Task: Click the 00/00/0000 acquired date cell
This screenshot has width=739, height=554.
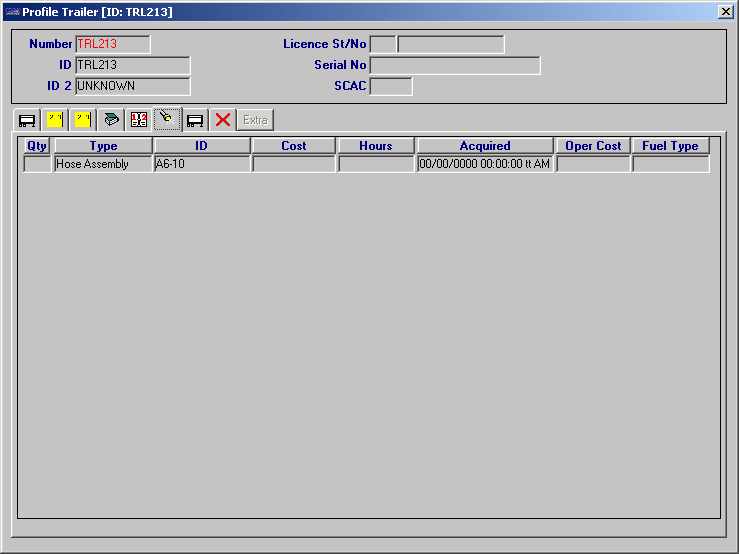Action: (x=485, y=164)
